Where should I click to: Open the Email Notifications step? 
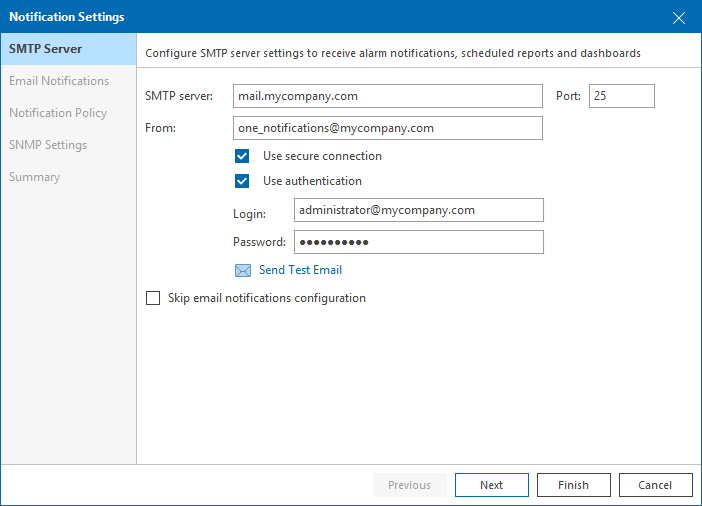click(x=59, y=81)
